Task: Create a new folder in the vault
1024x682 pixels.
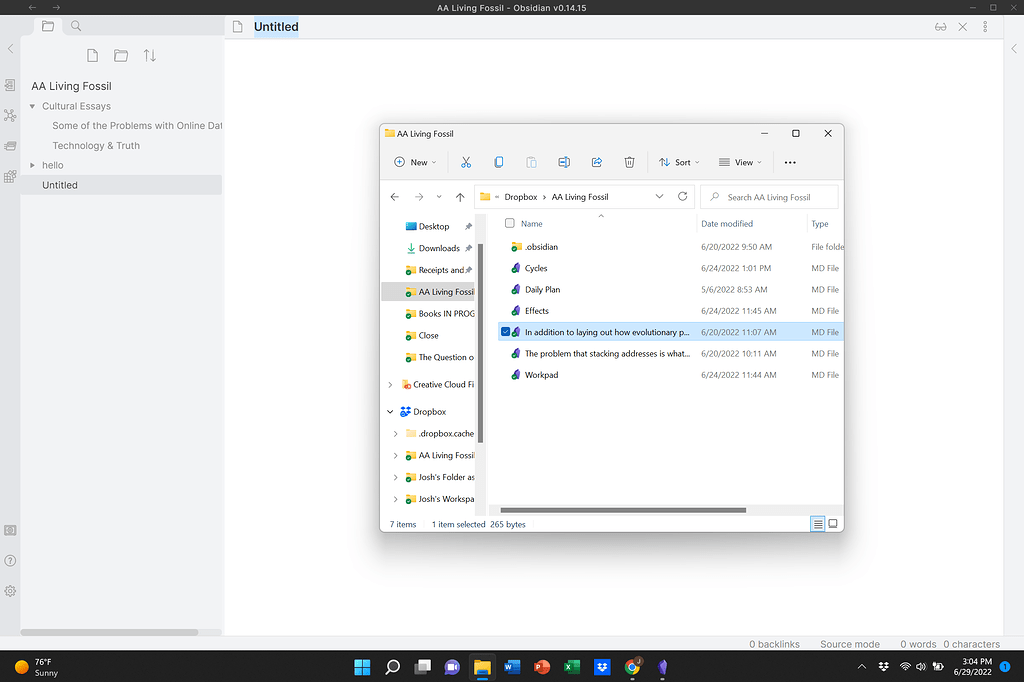Action: (x=120, y=55)
